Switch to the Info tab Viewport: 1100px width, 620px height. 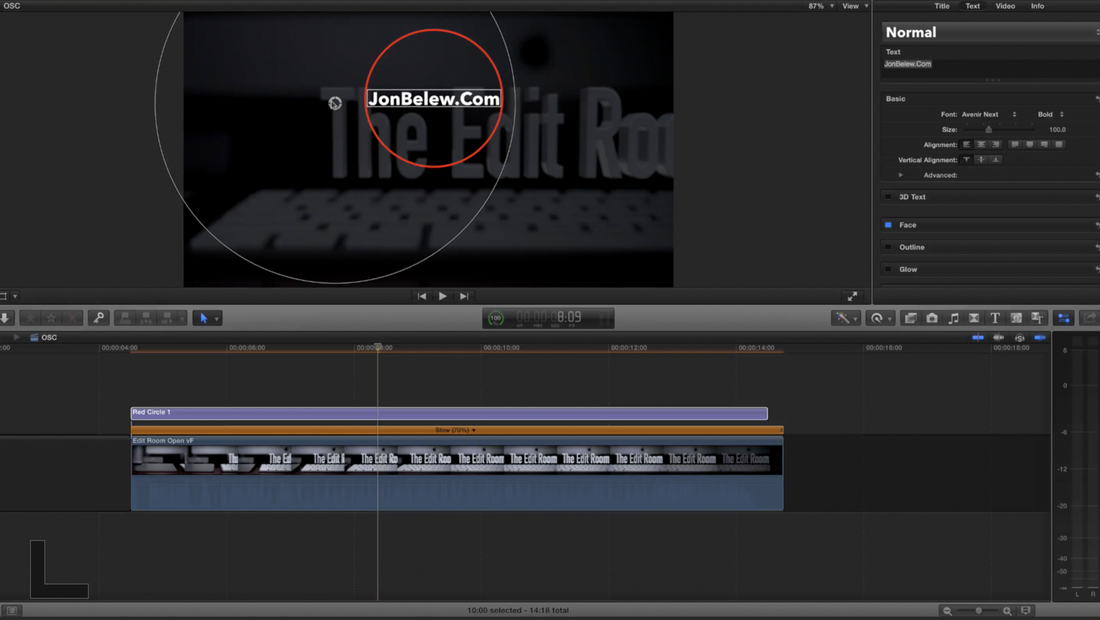(1037, 5)
